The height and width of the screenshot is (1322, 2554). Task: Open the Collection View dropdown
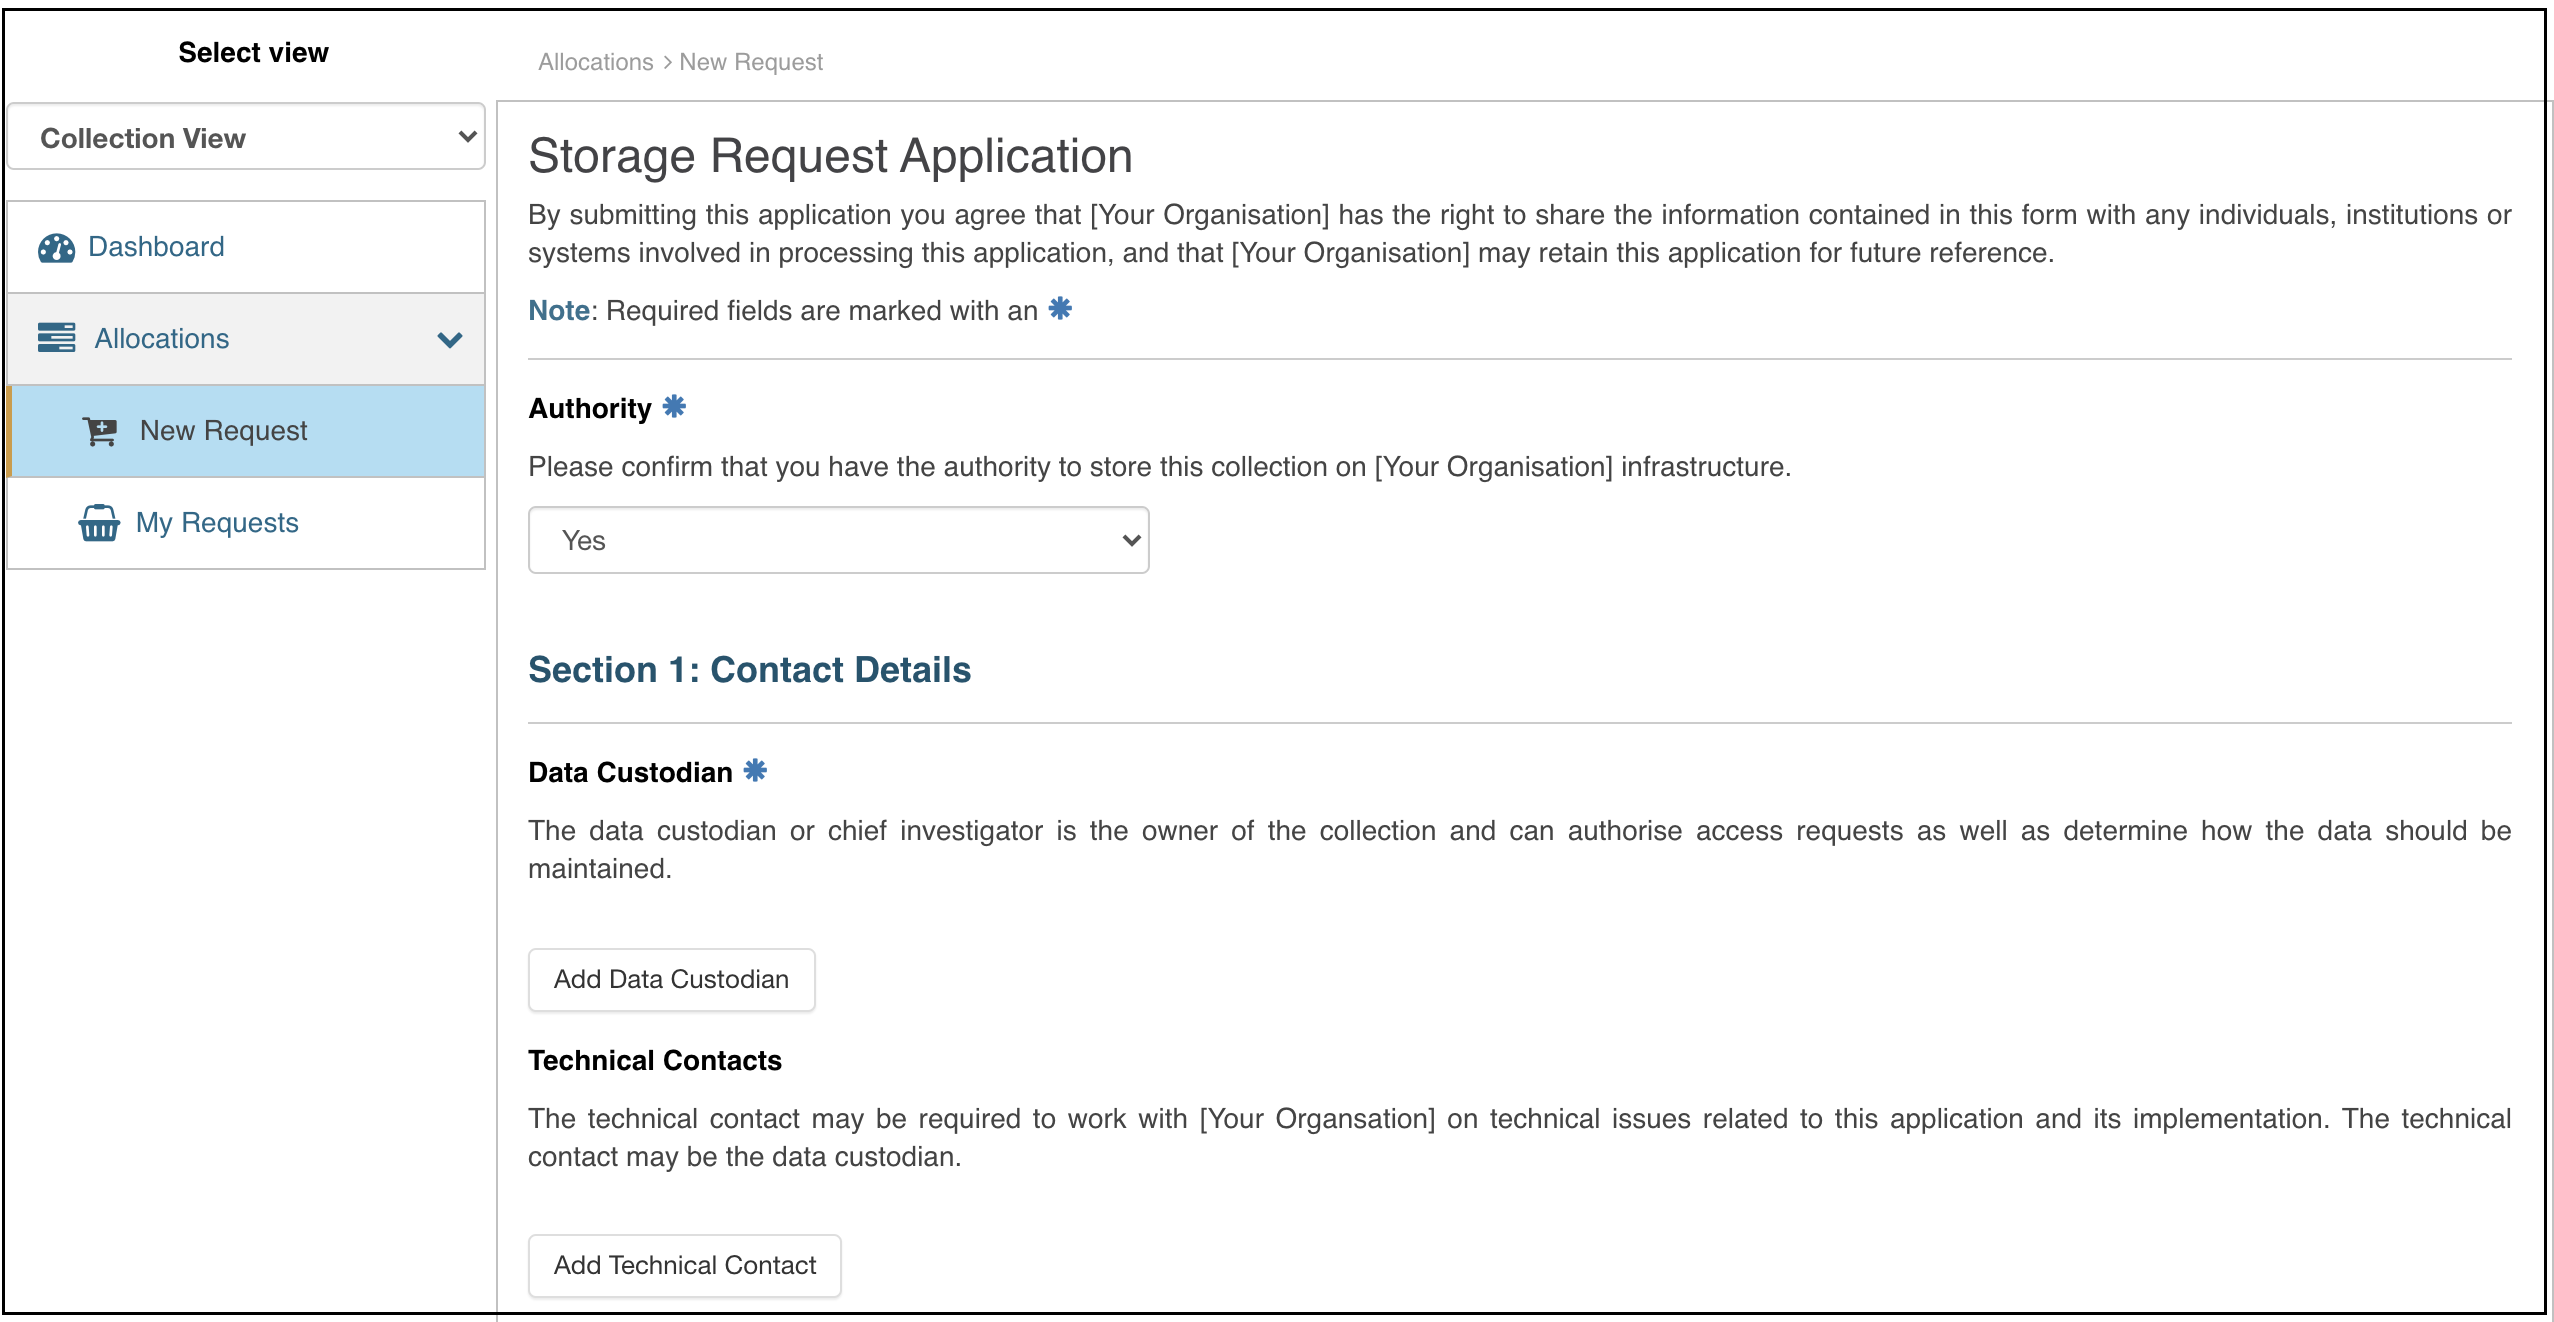point(246,137)
